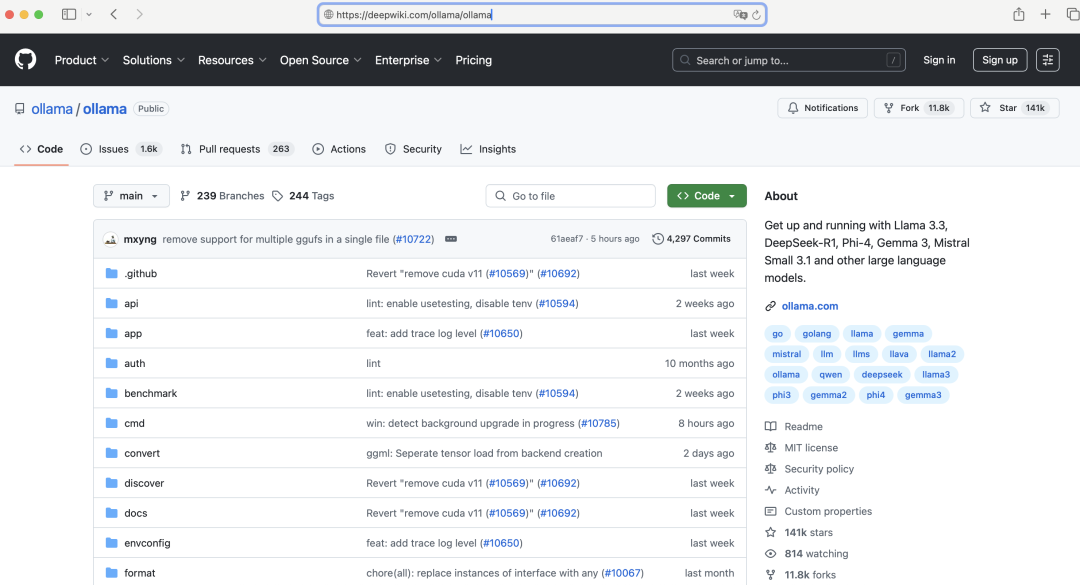The height and width of the screenshot is (585, 1080).
Task: Open the commit history clock icon
Action: tap(658, 239)
